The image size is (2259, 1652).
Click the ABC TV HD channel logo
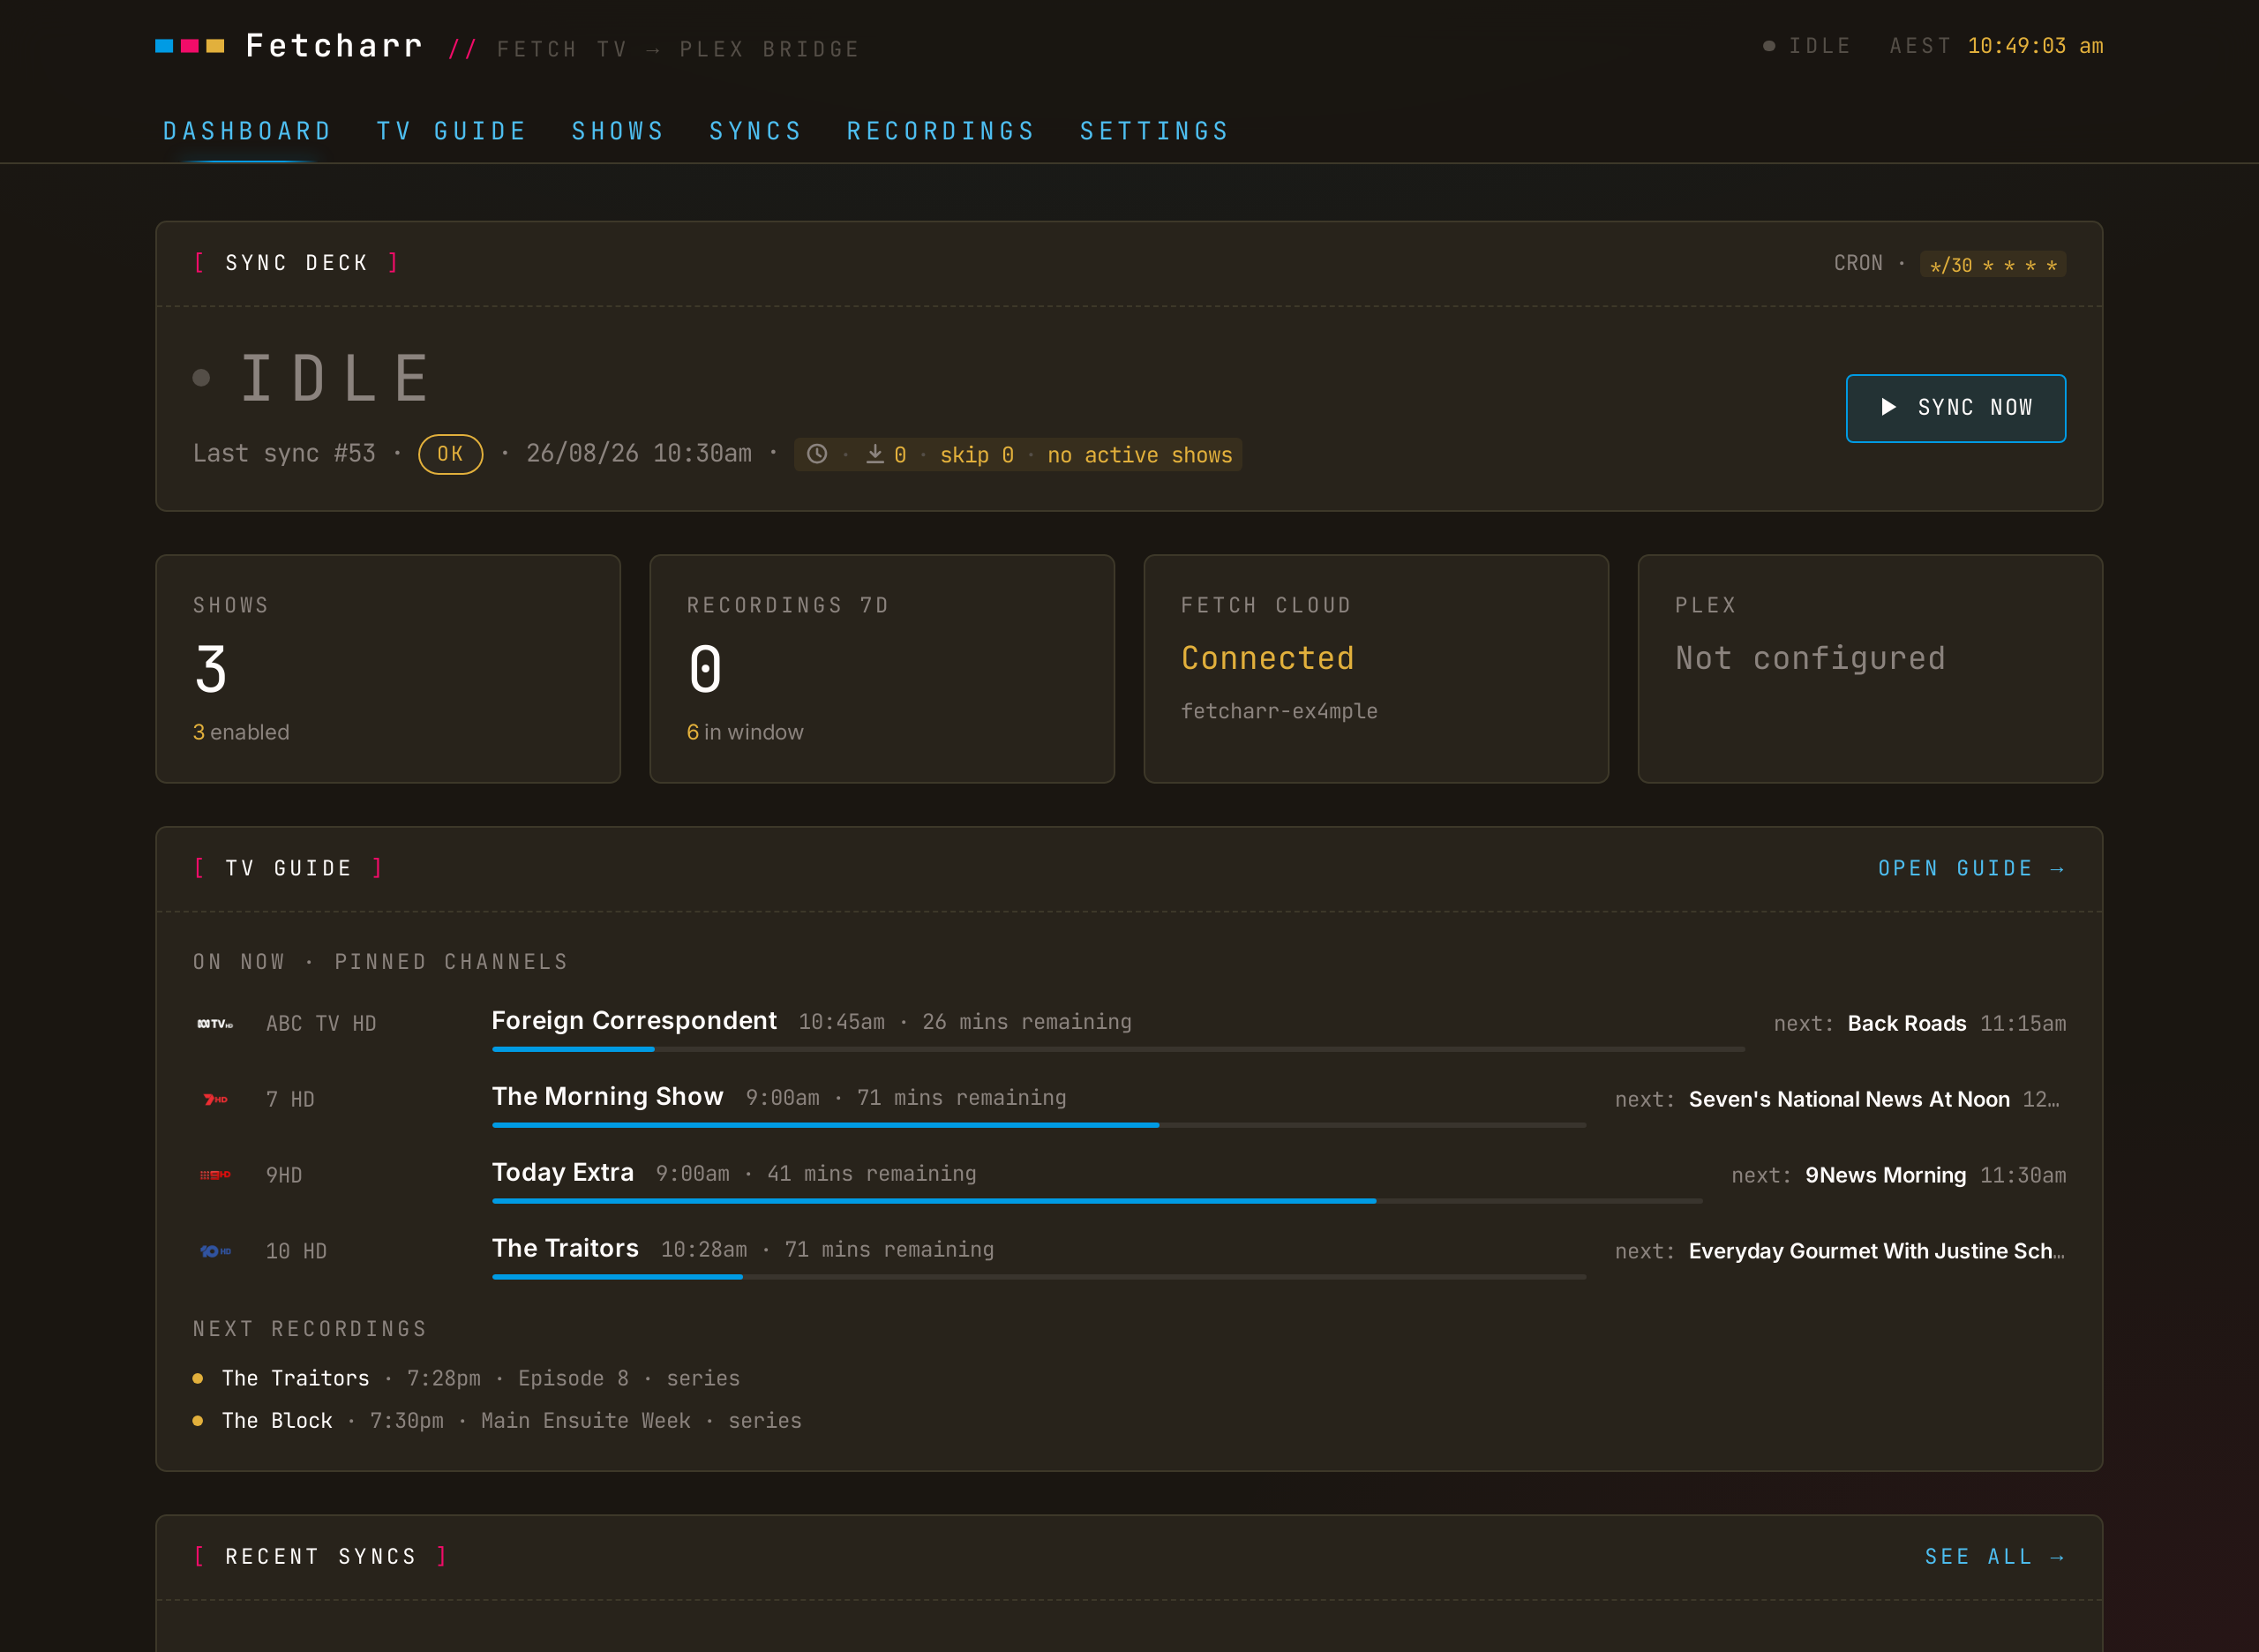tap(215, 1024)
